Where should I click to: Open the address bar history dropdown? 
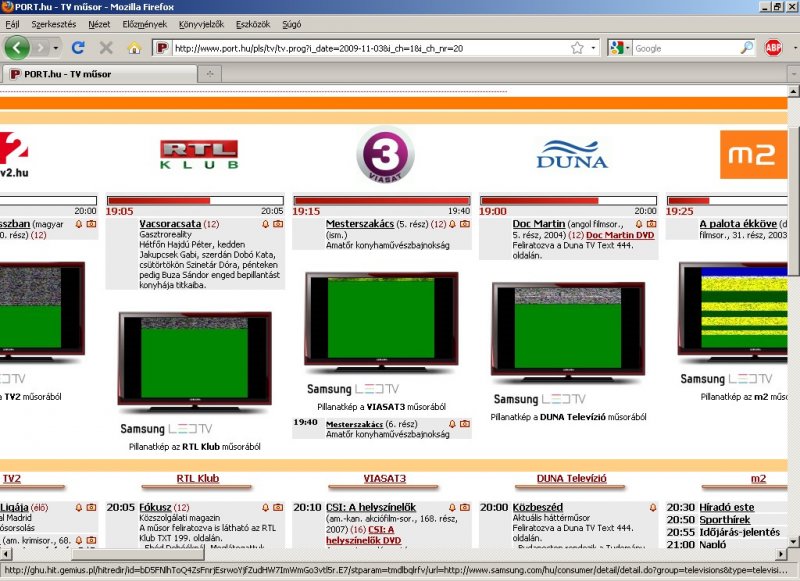click(593, 48)
